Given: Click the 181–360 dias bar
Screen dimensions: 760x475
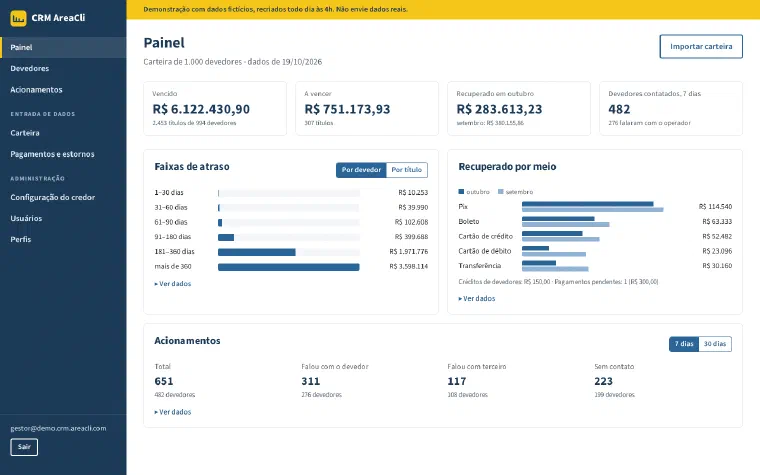Looking at the screenshot, I should pyautogui.click(x=256, y=252).
